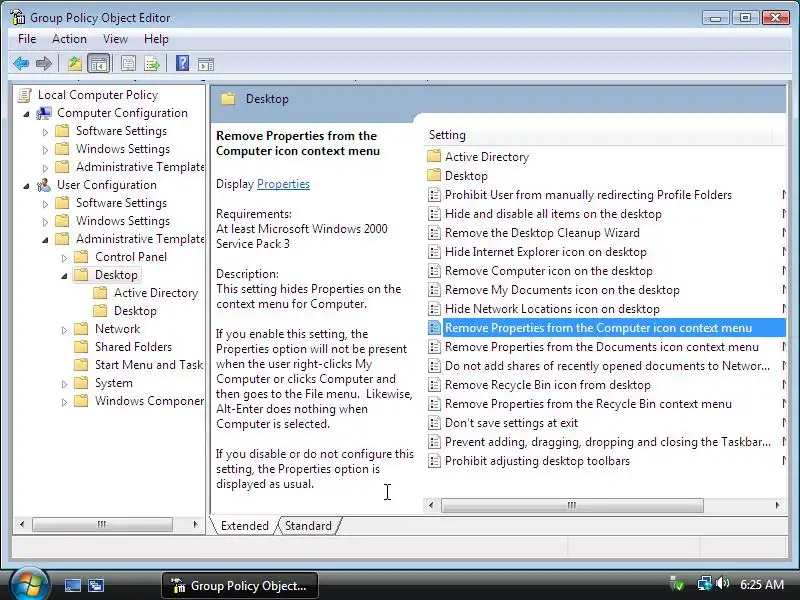Select Start Menu and Taskbar tree item

pos(148,365)
